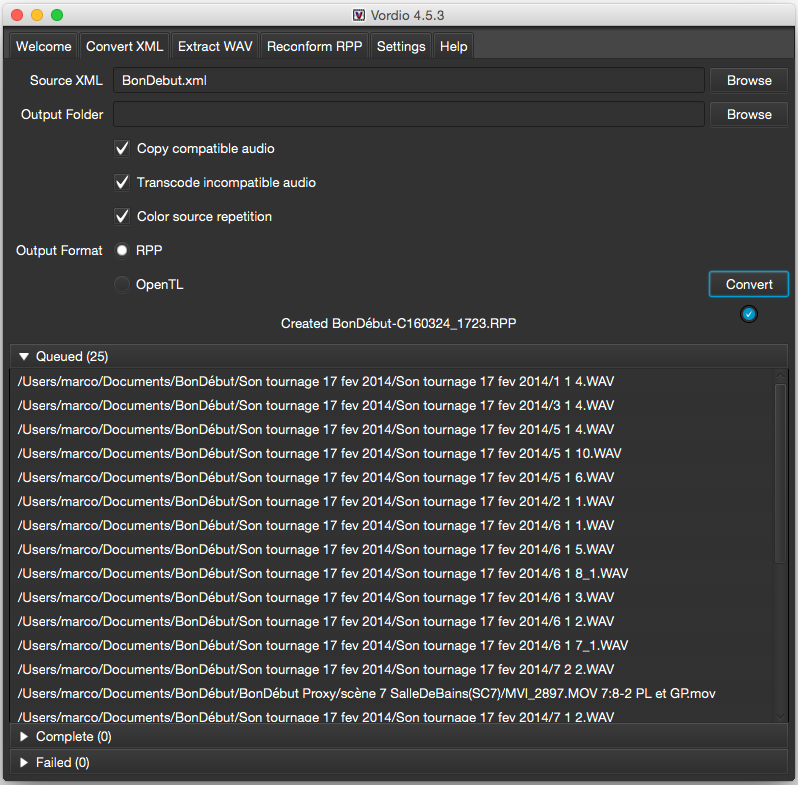The width and height of the screenshot is (798, 785).
Task: Open the Help tab
Action: [453, 46]
